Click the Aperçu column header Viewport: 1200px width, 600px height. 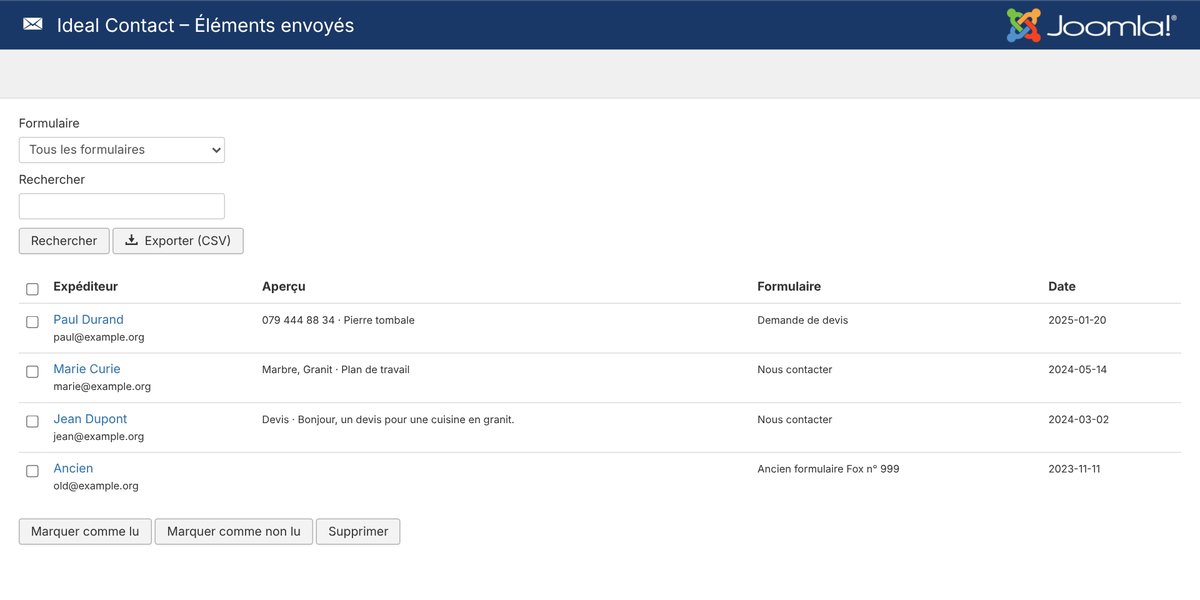click(284, 286)
